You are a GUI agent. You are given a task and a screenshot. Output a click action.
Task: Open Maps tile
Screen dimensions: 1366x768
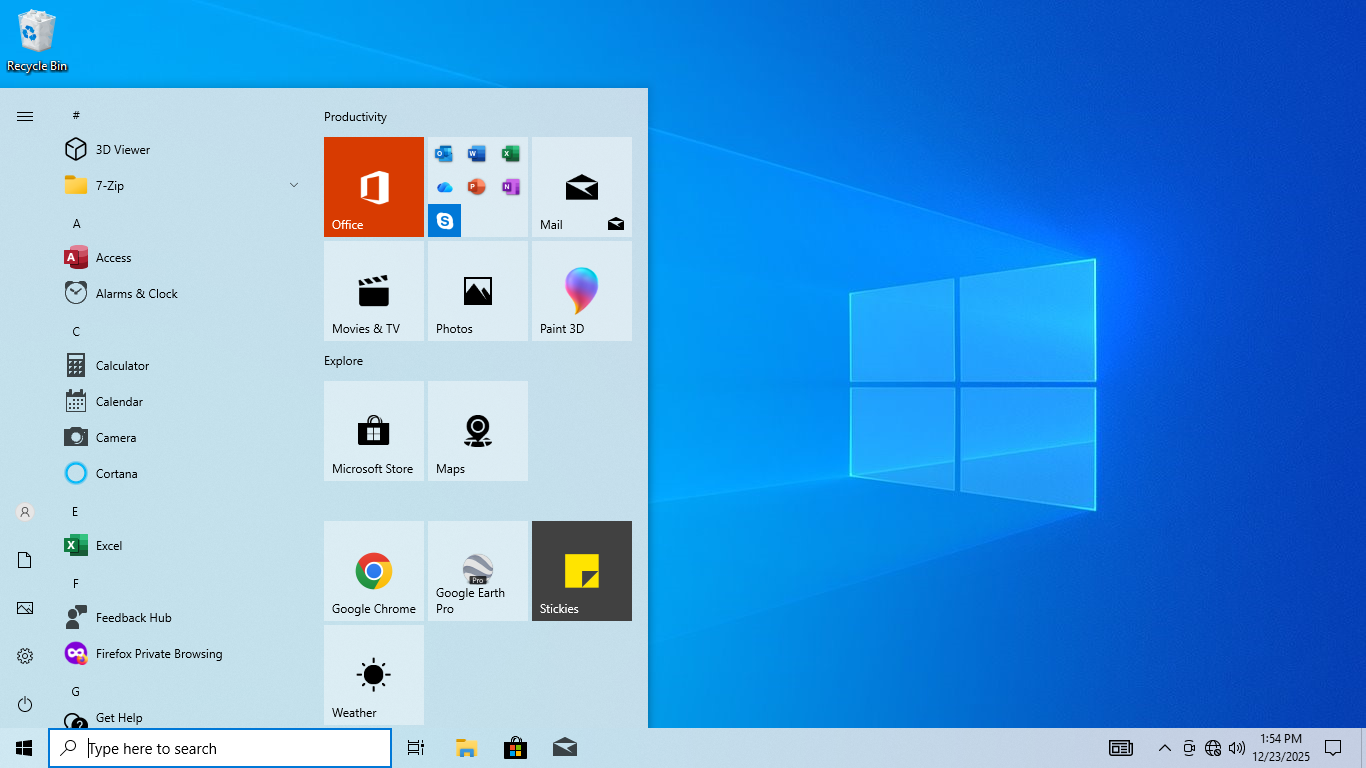pos(477,431)
